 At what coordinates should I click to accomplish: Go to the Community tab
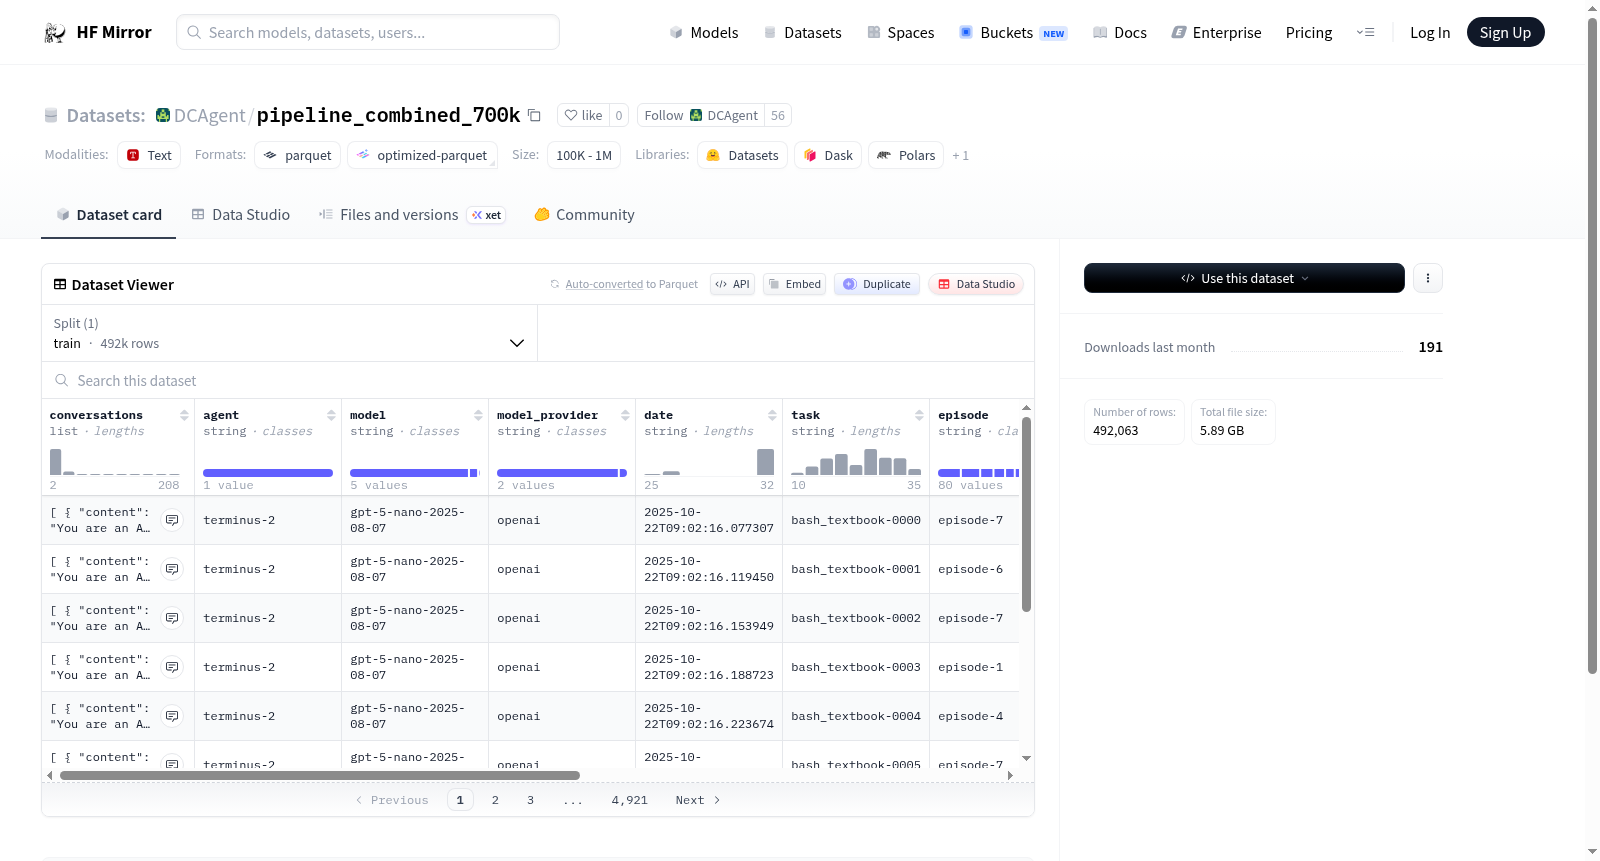(584, 215)
